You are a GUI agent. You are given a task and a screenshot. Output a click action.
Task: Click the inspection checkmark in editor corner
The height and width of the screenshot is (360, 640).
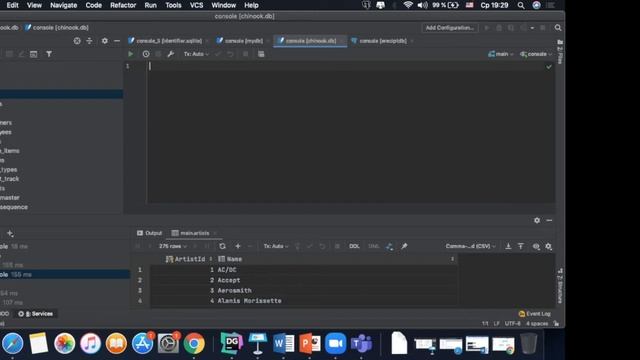(x=549, y=67)
